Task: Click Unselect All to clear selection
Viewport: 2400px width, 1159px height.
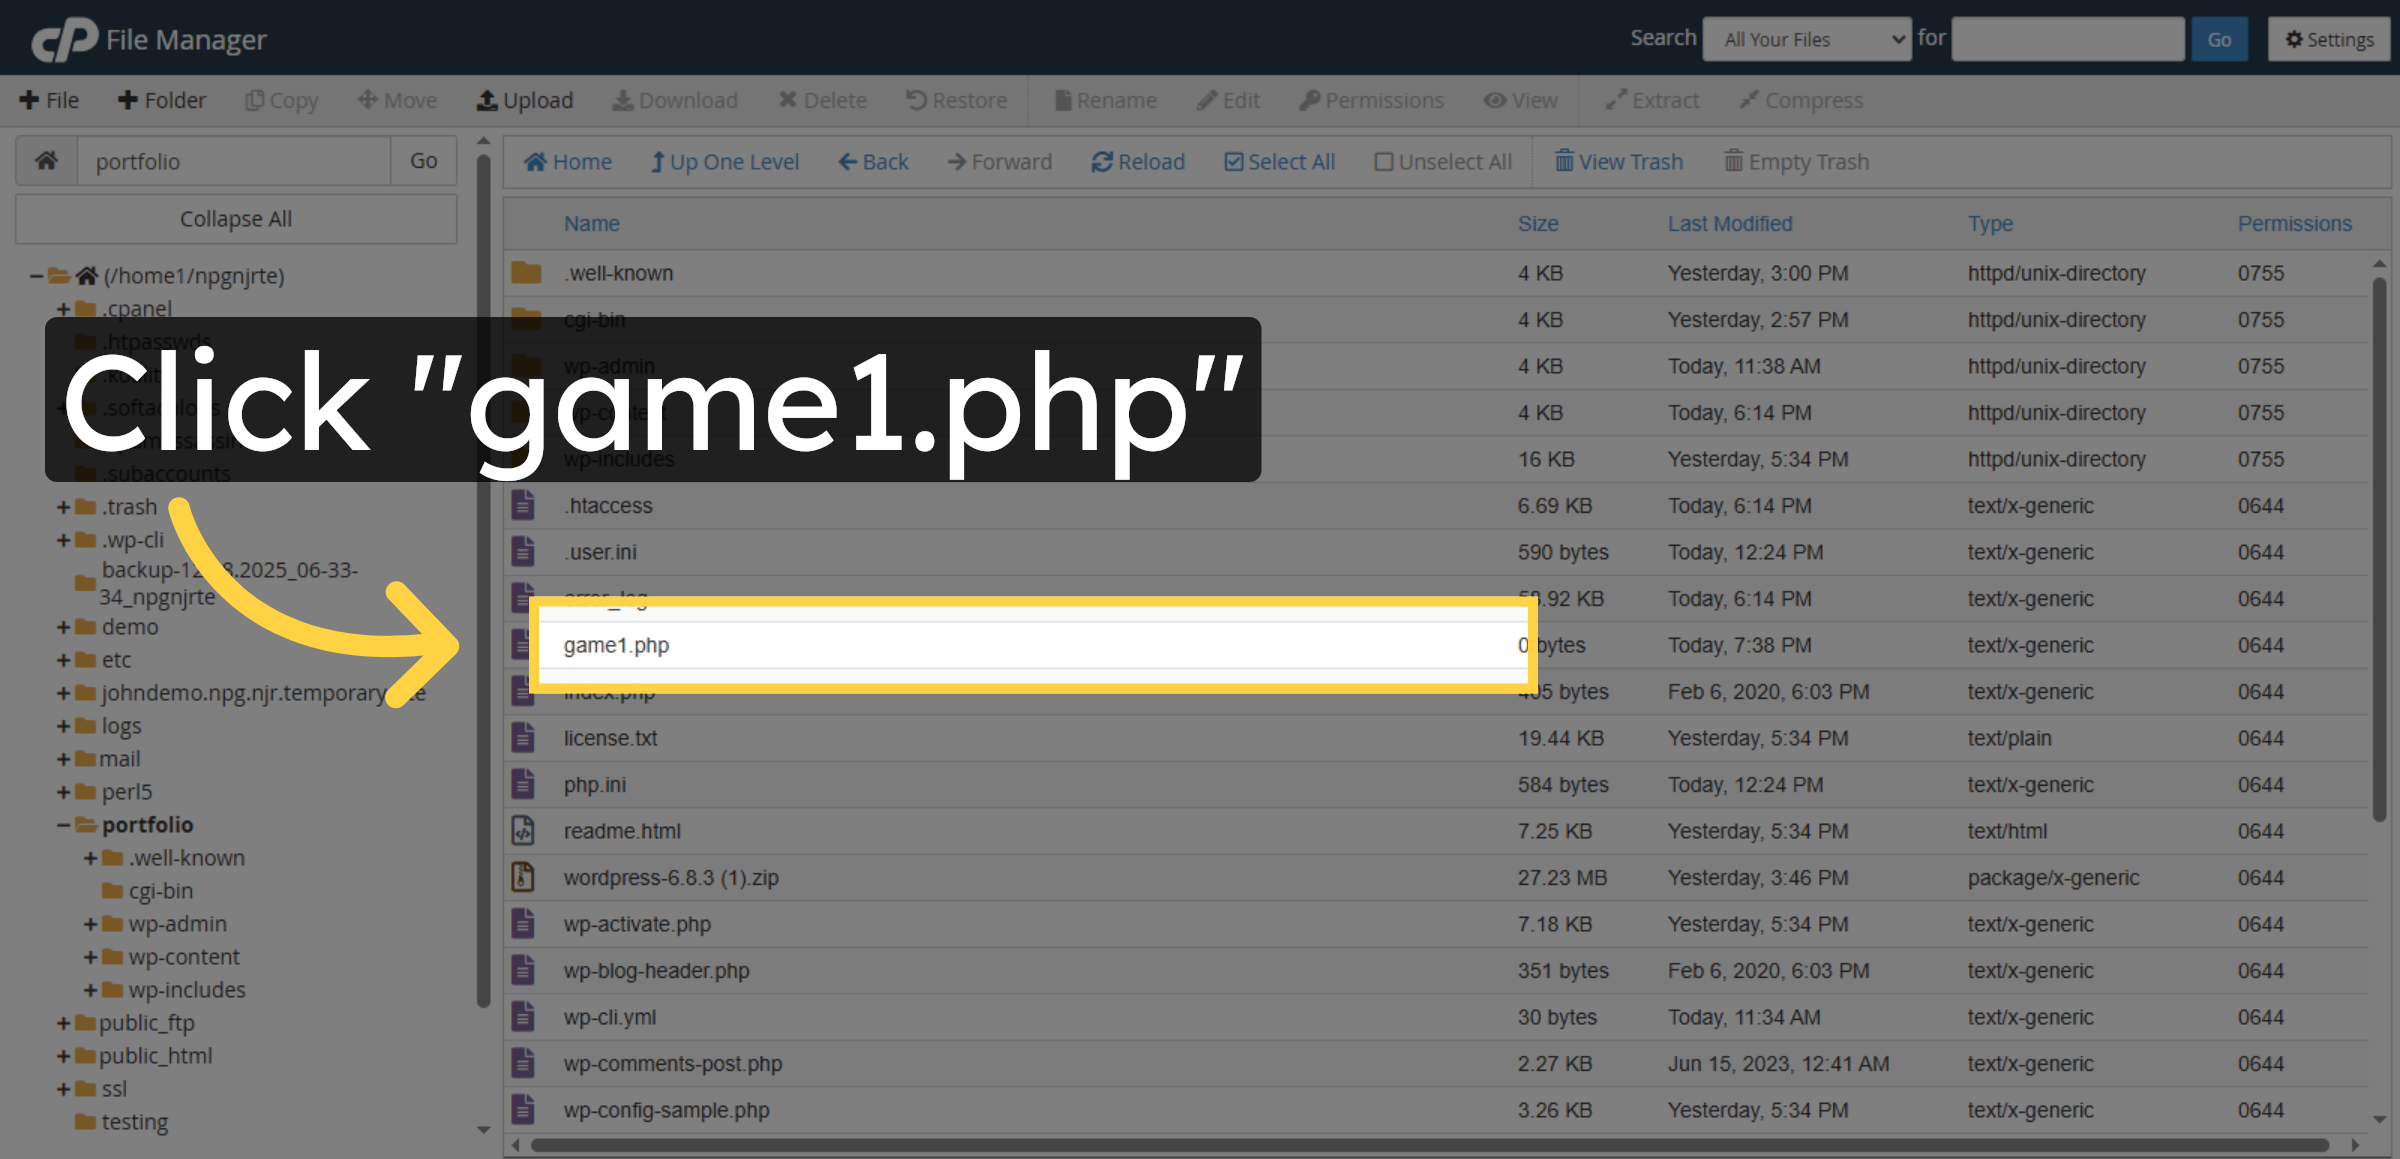Action: [x=1443, y=161]
